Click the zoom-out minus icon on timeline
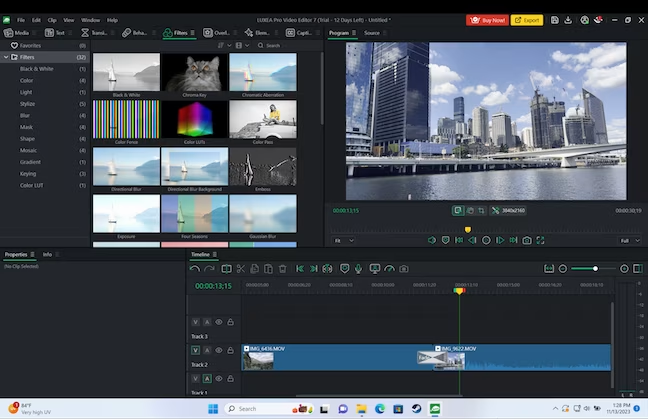 click(x=563, y=269)
